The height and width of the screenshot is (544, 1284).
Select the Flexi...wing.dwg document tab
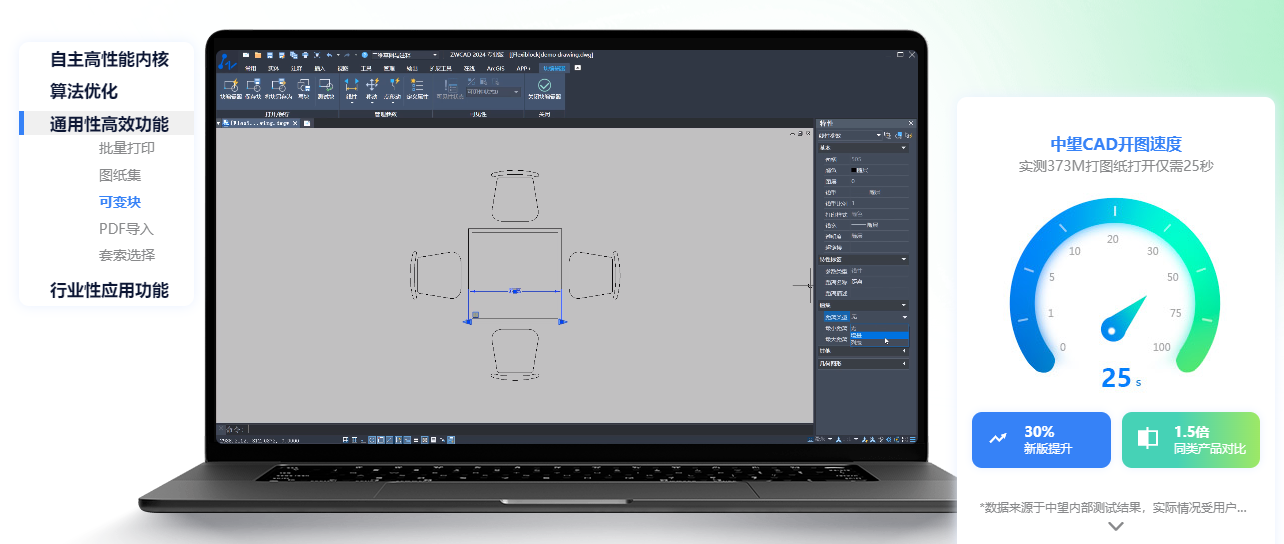pos(259,123)
